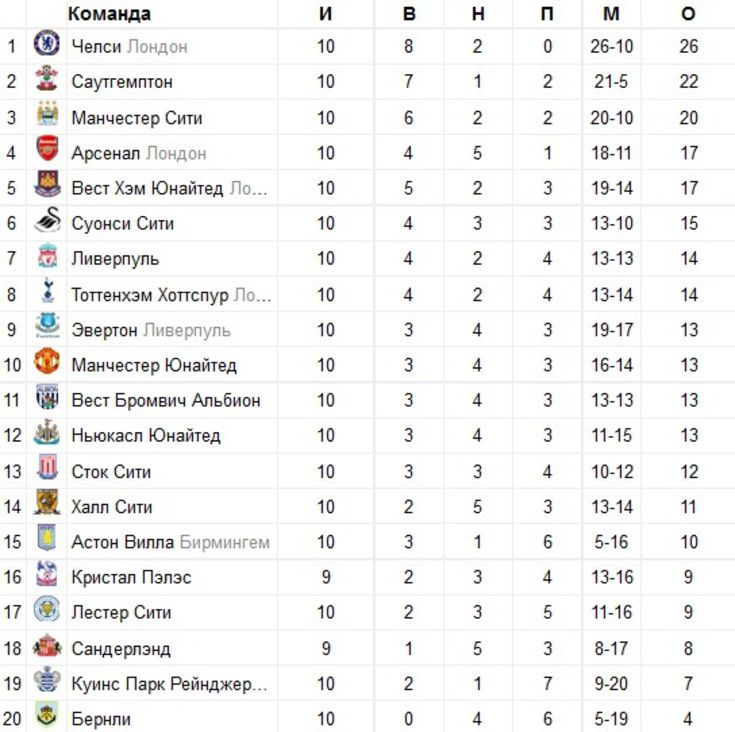The image size is (735, 732).
Task: Select the Swansea City swan logo
Action: (48, 219)
